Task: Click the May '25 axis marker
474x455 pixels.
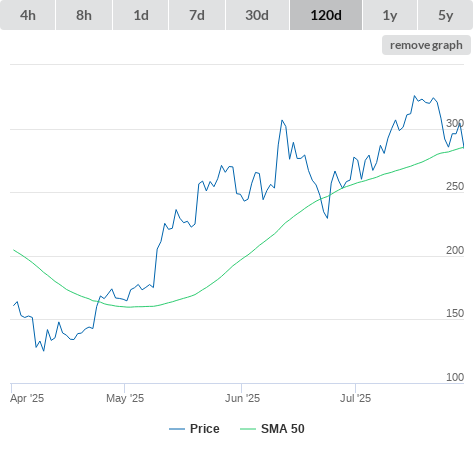Action: [125, 398]
